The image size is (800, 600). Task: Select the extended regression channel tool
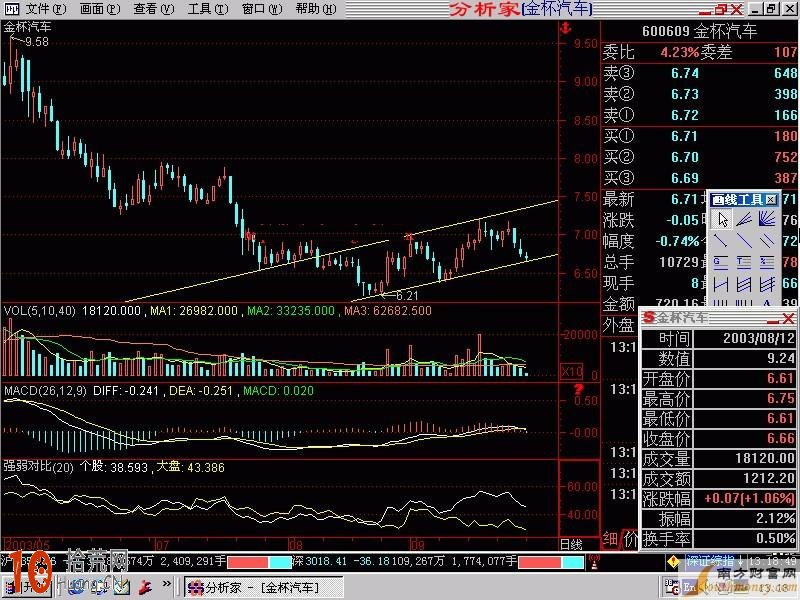(x=767, y=284)
